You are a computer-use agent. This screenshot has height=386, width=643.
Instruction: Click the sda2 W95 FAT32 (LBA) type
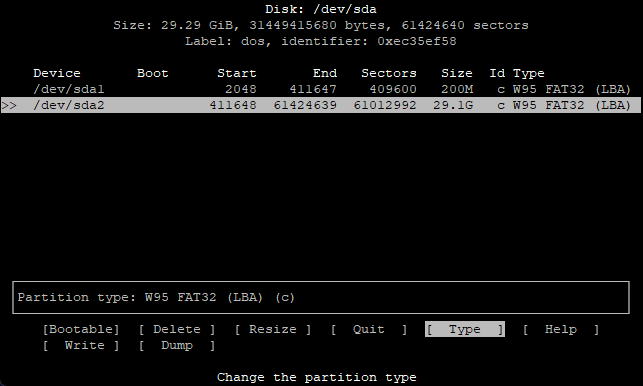point(572,105)
